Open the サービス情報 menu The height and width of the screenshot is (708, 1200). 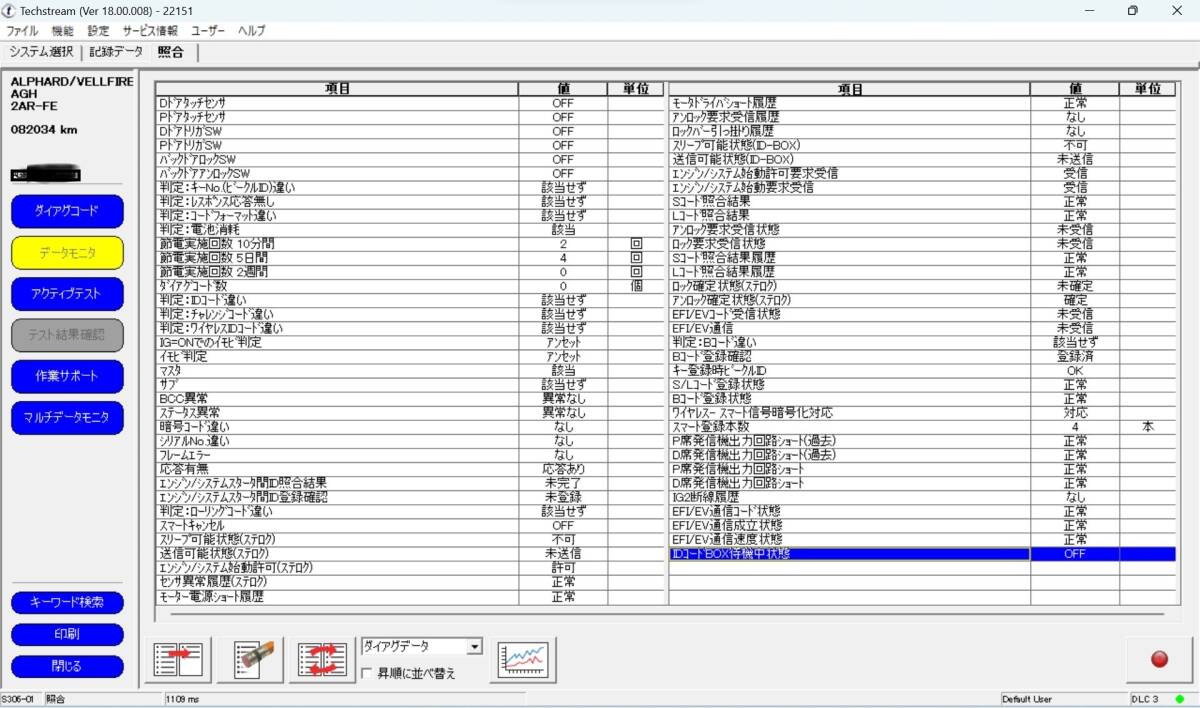pos(150,31)
